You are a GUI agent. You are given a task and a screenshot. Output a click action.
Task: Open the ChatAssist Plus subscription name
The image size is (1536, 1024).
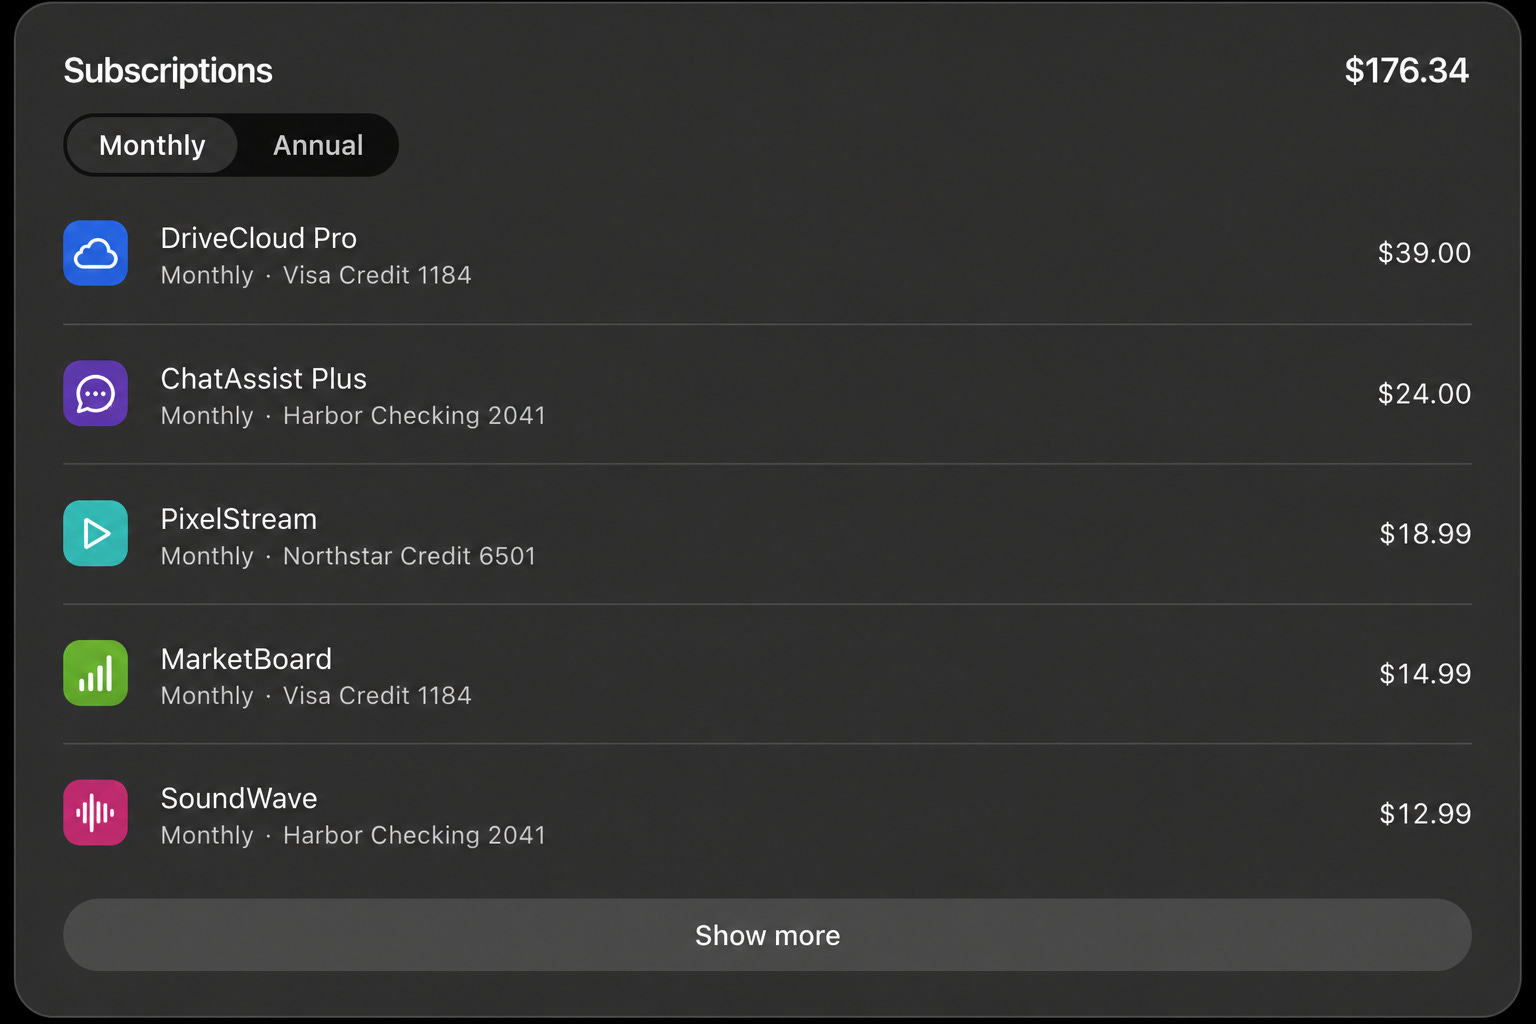[x=264, y=379]
